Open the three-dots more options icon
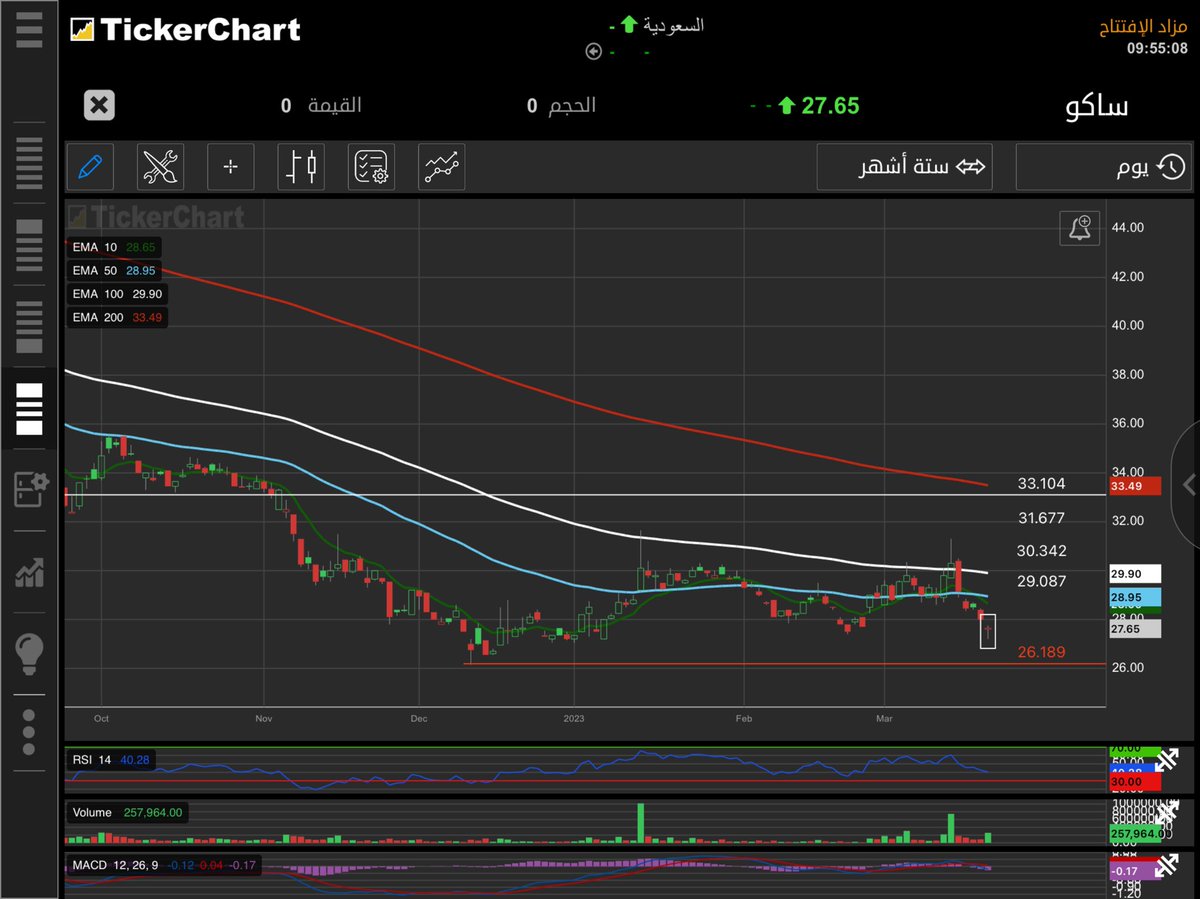 [29, 732]
